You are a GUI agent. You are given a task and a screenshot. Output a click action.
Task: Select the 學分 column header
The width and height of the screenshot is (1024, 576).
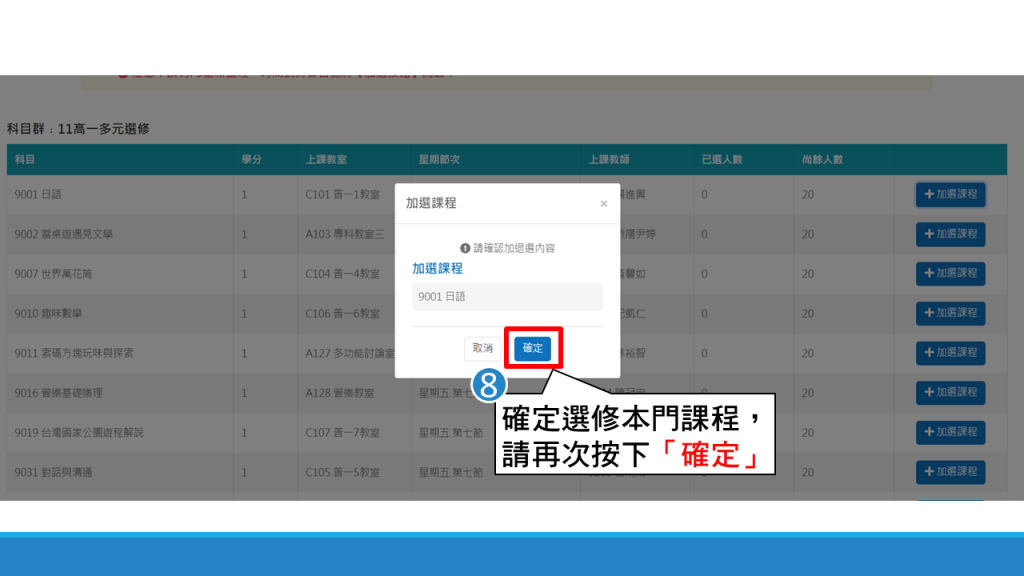tap(251, 160)
